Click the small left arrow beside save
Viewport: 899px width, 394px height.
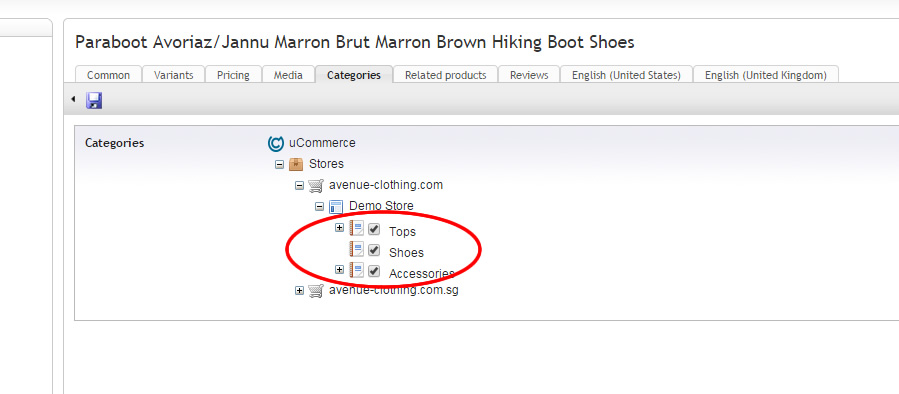pos(73,99)
